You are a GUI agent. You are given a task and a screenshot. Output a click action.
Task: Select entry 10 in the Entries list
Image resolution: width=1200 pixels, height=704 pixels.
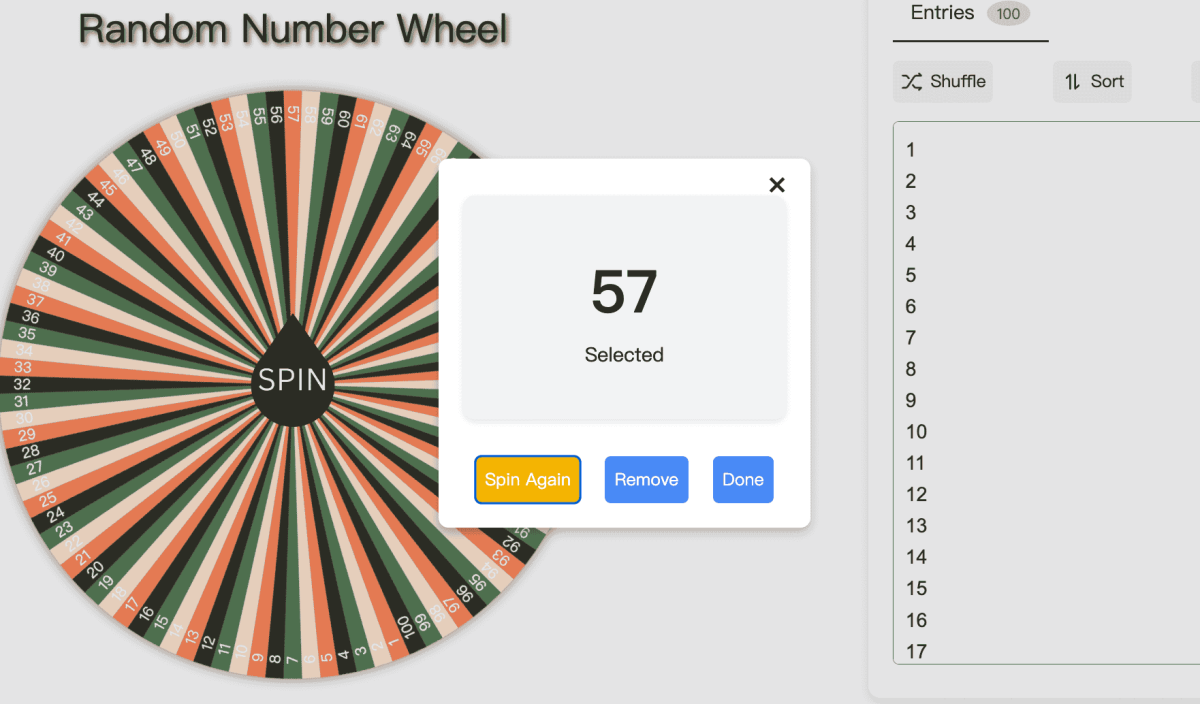(x=915, y=431)
